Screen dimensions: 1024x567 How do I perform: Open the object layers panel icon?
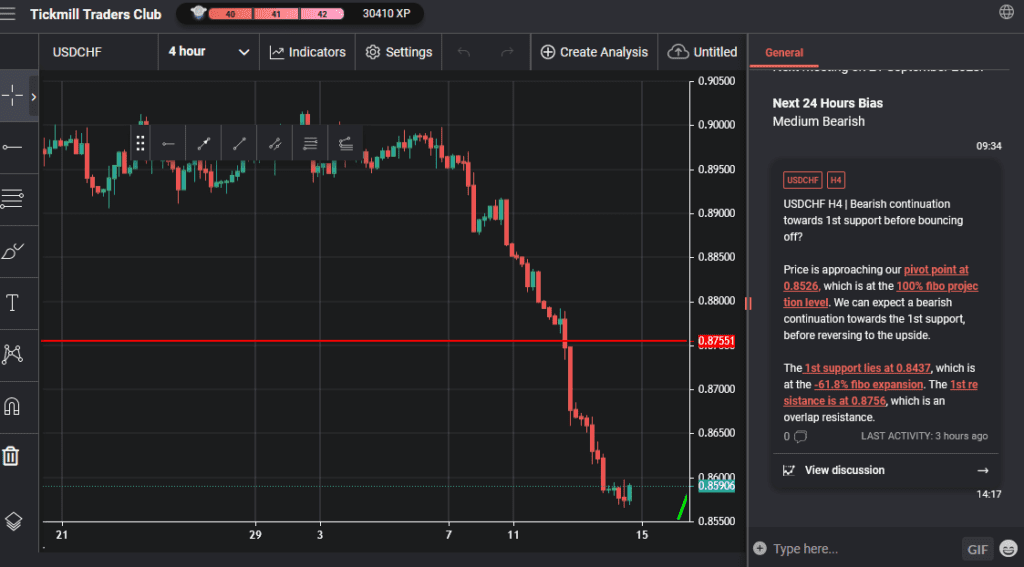pyautogui.click(x=13, y=520)
